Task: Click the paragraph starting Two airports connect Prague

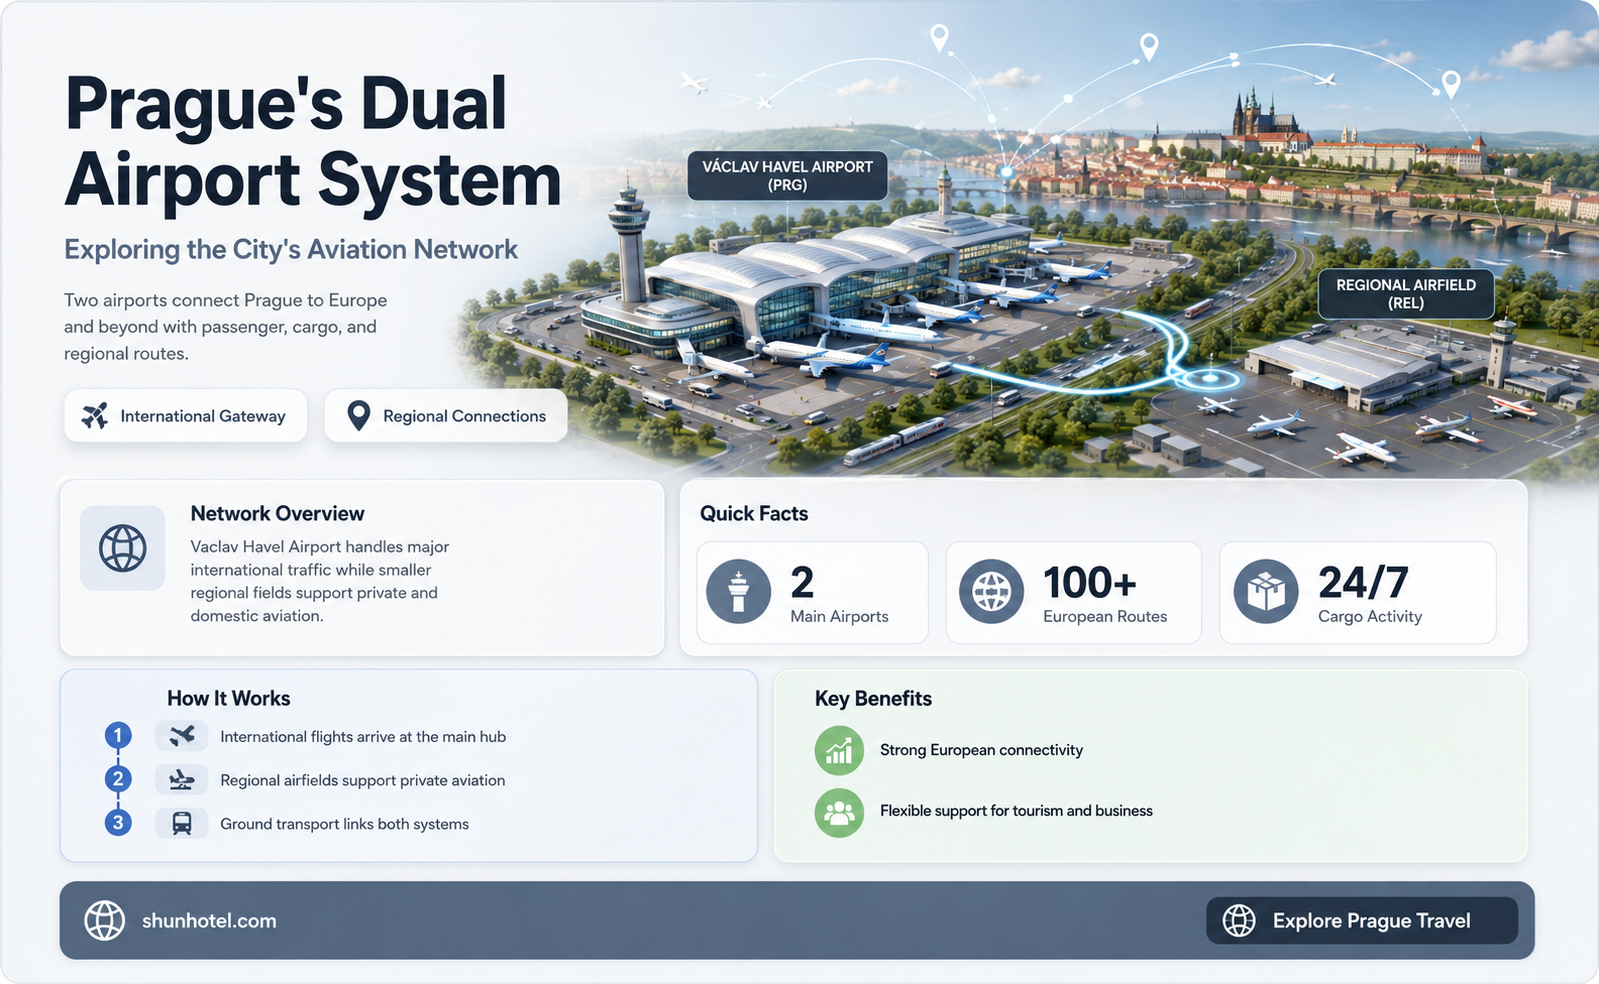Action: click(x=226, y=327)
